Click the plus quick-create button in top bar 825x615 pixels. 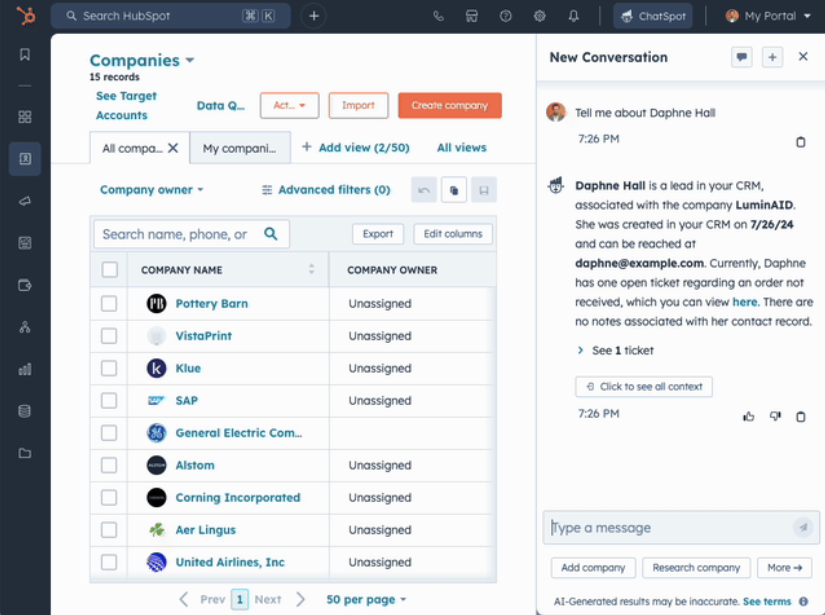[x=314, y=16]
